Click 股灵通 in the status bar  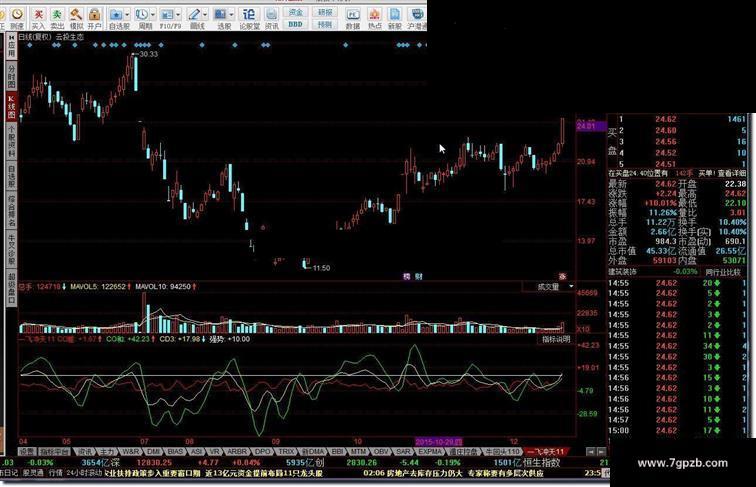point(33,473)
